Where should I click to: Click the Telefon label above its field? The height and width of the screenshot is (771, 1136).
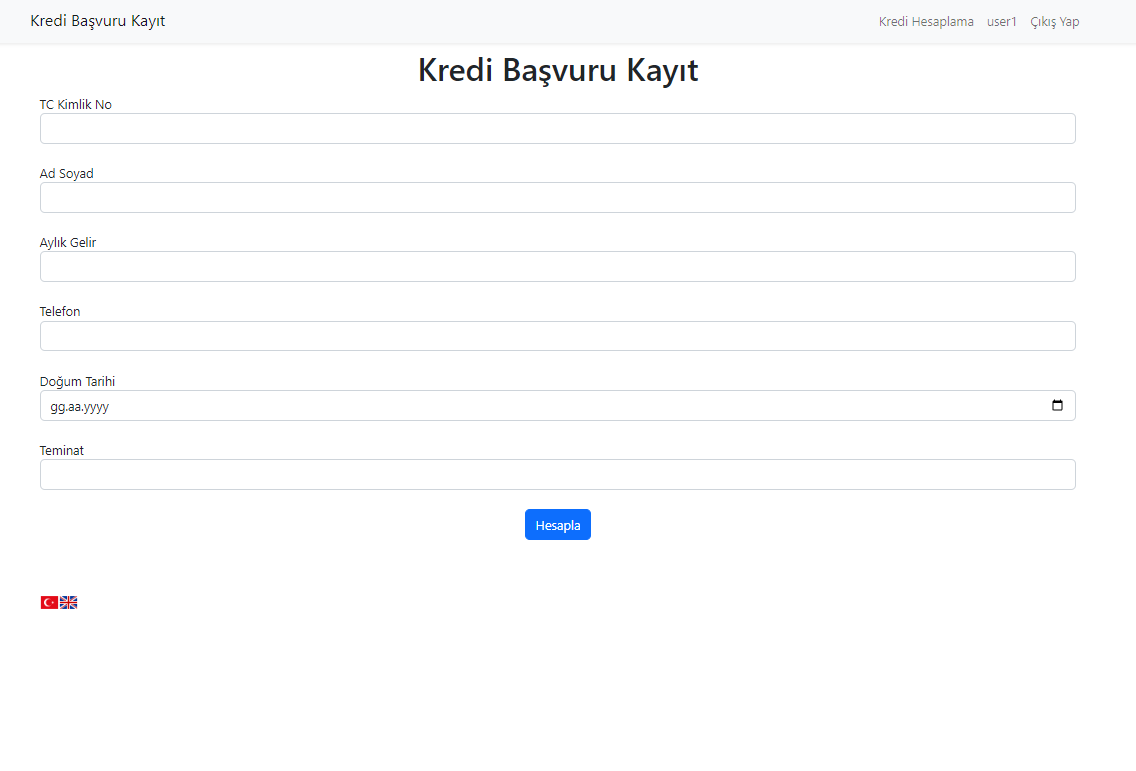click(x=60, y=311)
